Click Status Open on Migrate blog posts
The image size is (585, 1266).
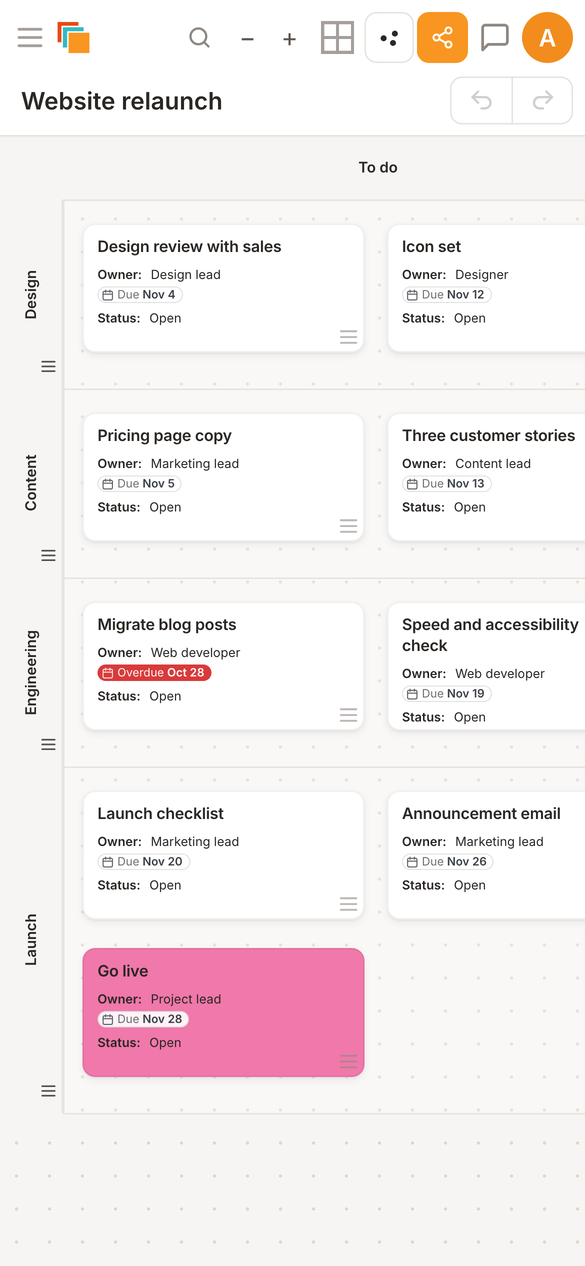139,697
